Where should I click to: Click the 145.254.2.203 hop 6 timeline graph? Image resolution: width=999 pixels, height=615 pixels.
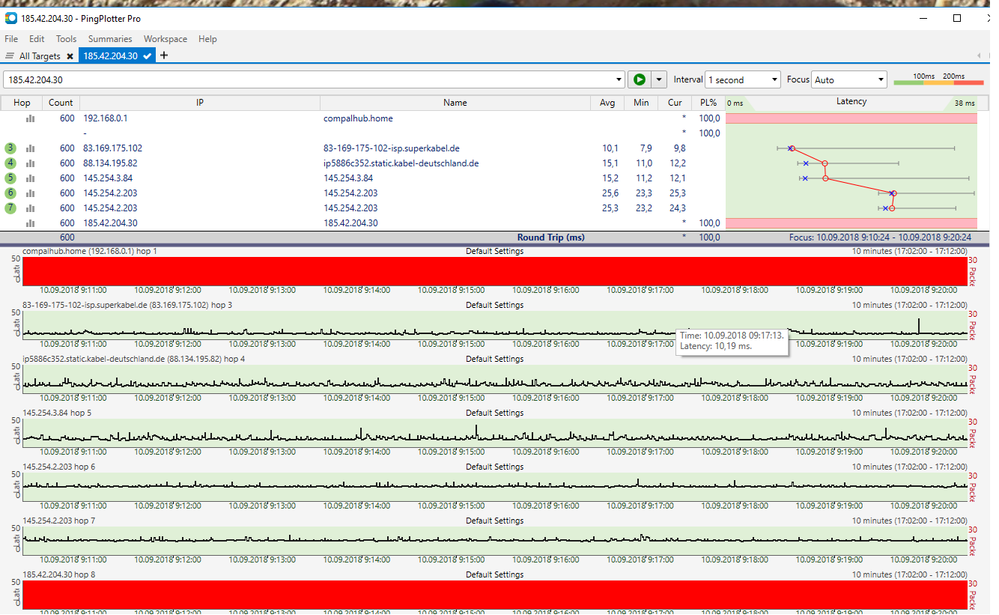[495, 487]
